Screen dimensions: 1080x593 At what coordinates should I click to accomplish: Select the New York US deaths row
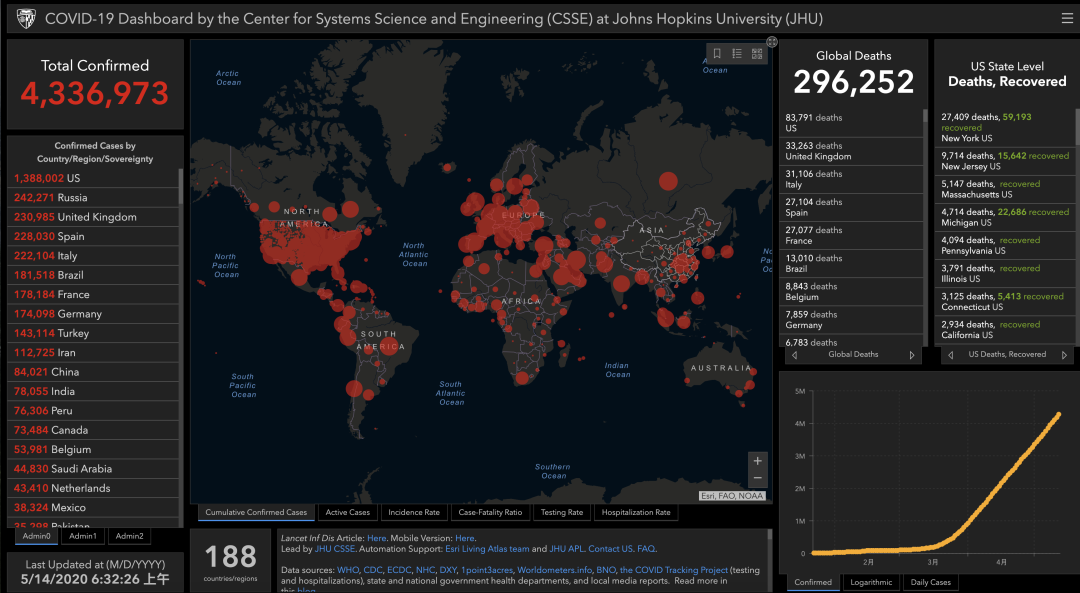click(x=1005, y=127)
